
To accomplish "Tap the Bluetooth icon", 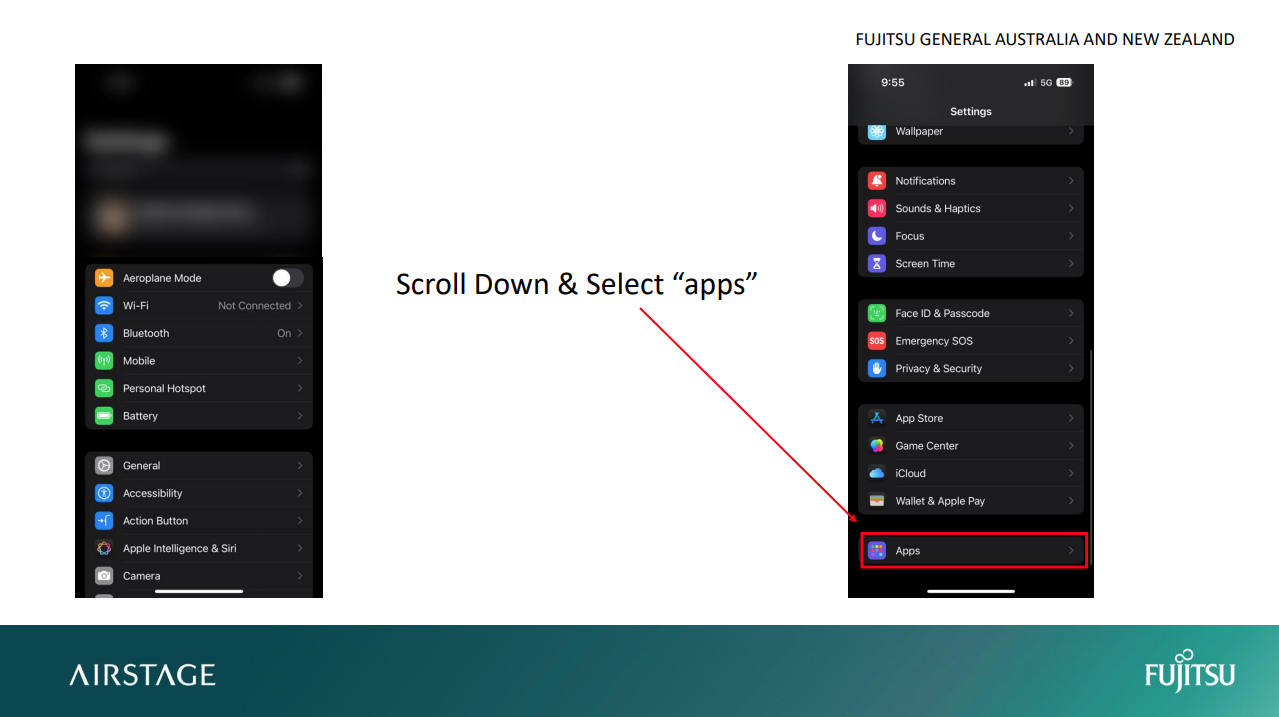I will pyautogui.click(x=104, y=333).
